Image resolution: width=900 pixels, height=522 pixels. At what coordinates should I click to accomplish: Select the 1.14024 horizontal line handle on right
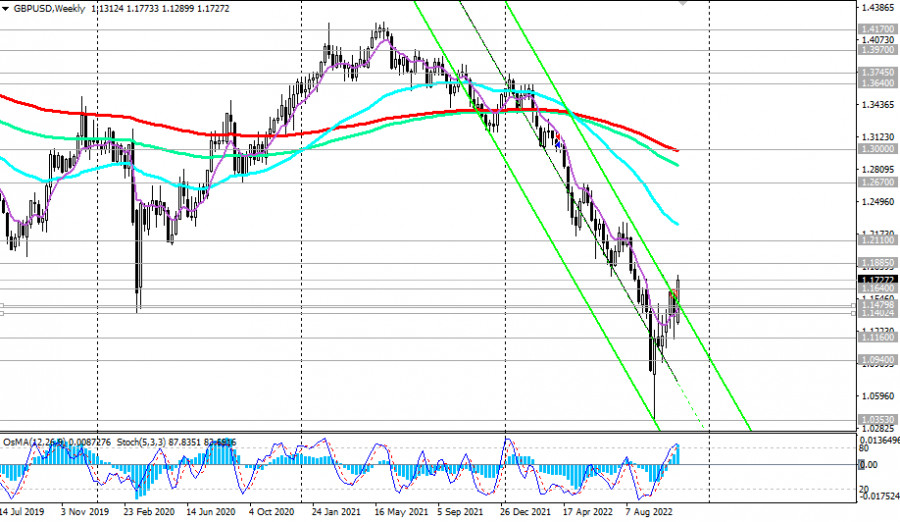[852, 313]
